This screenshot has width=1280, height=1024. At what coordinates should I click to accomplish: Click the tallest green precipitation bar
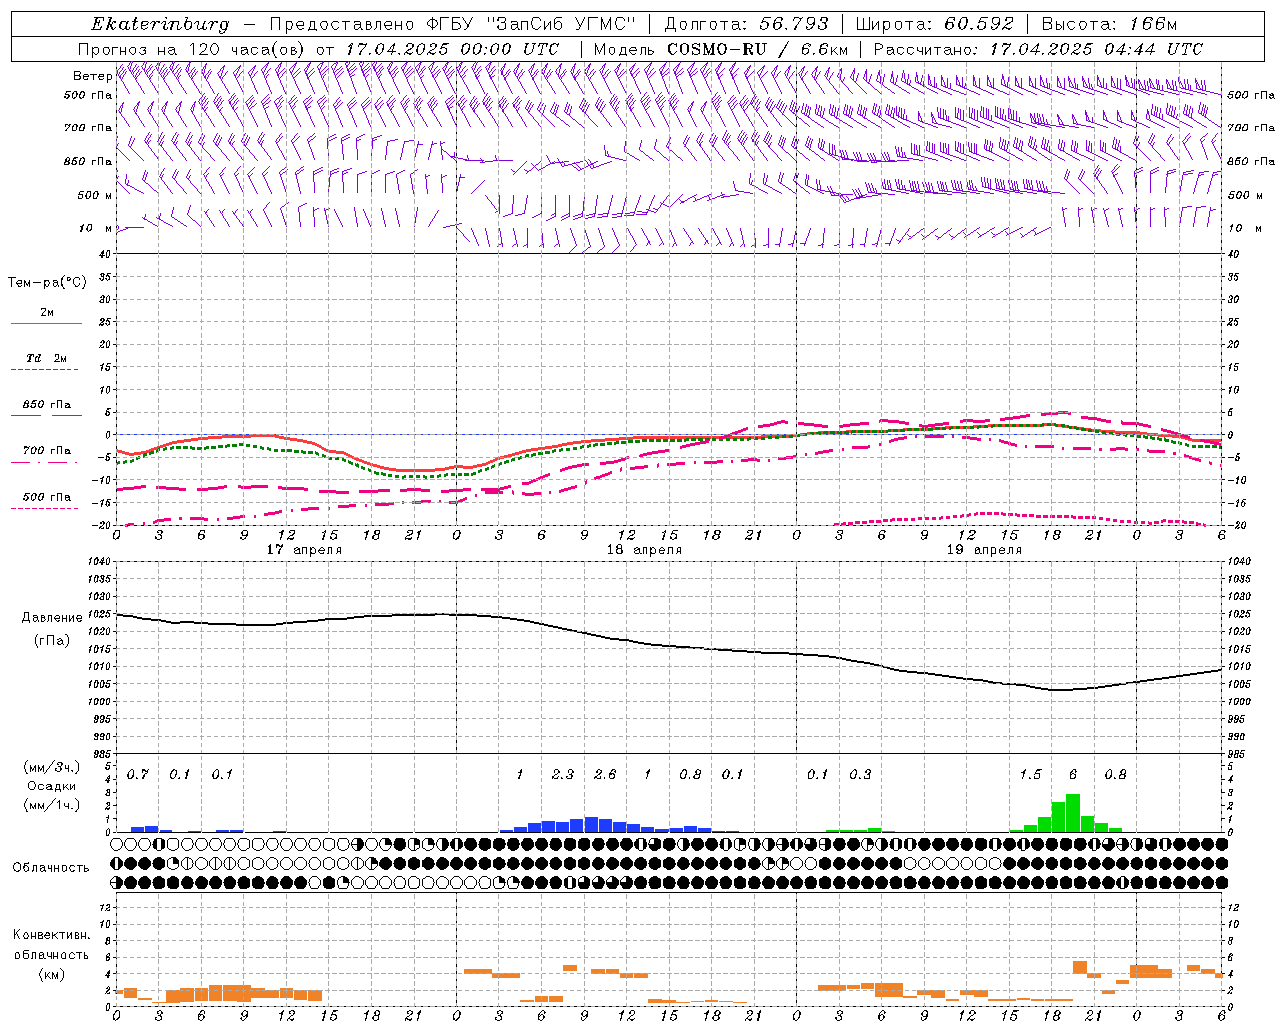(1073, 813)
